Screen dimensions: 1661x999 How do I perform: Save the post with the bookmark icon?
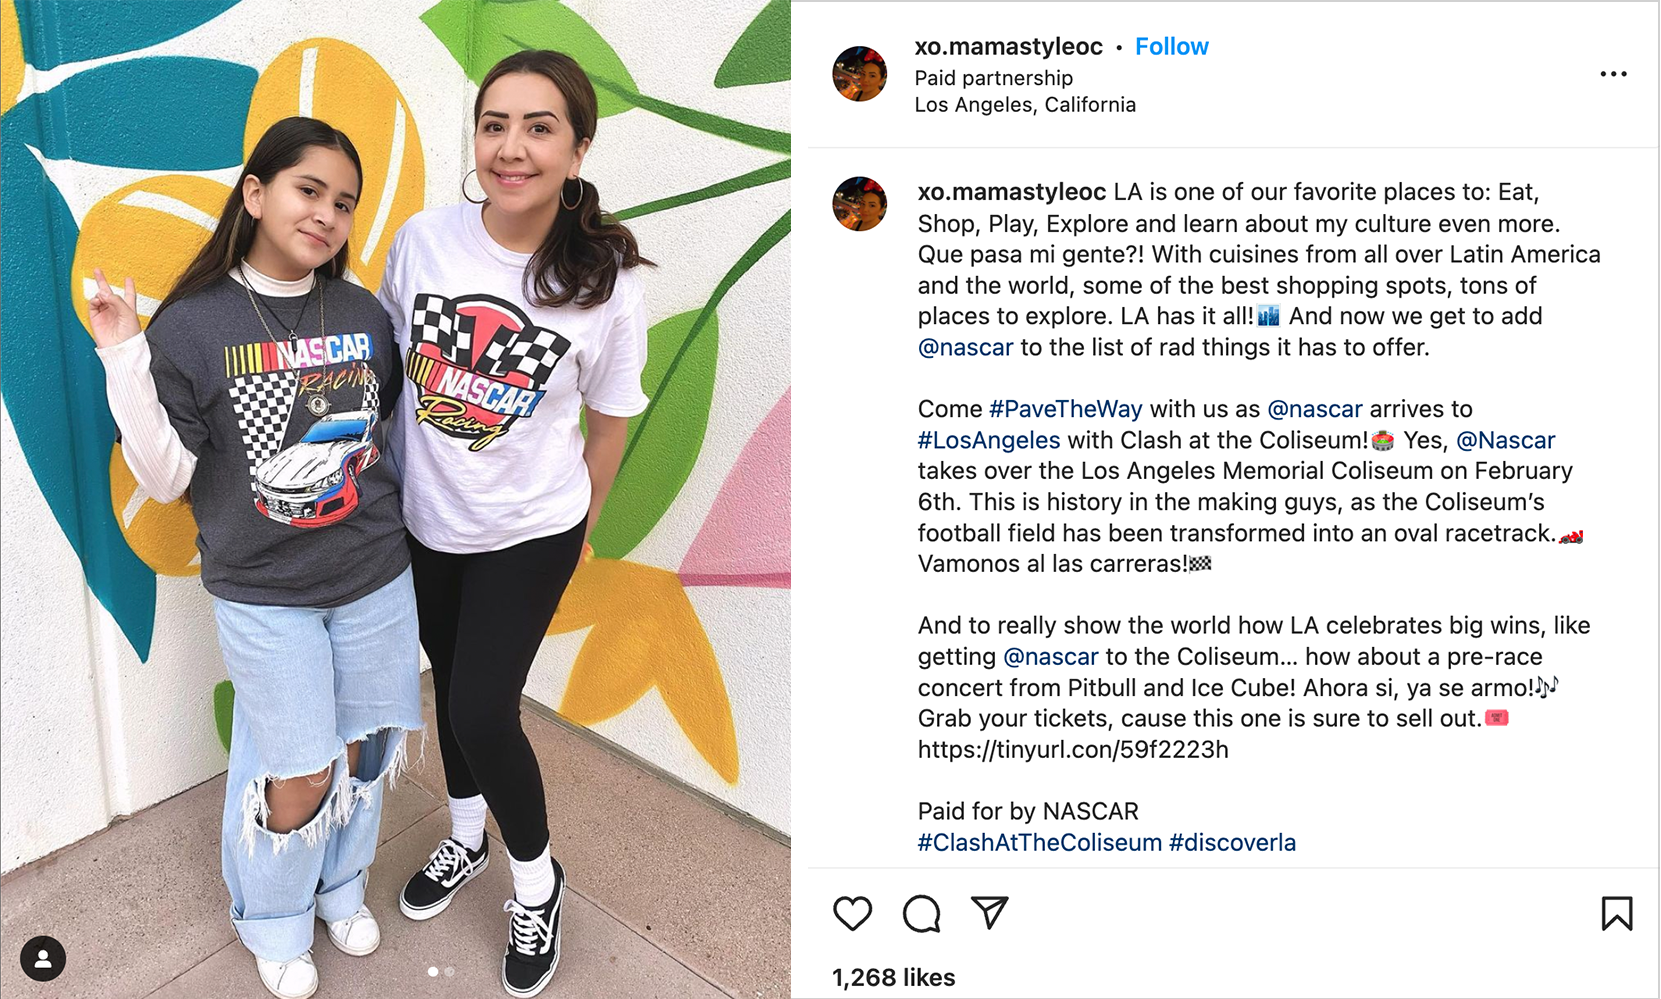point(1616,913)
